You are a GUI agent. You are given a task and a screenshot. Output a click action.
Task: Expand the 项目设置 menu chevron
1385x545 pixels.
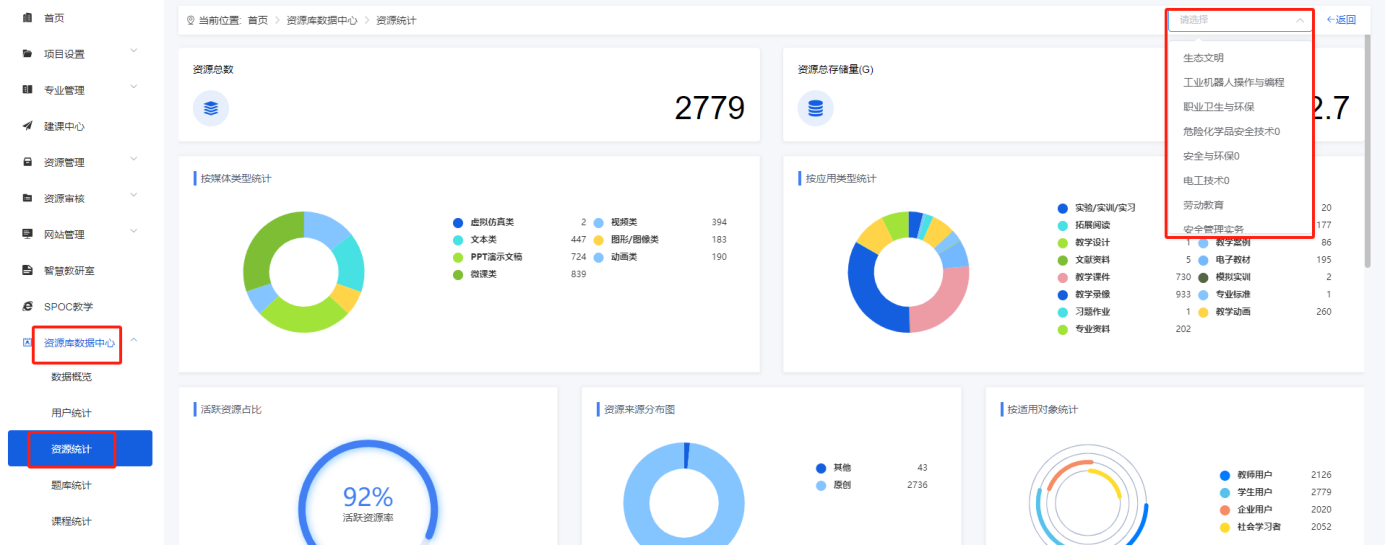pyautogui.click(x=134, y=52)
